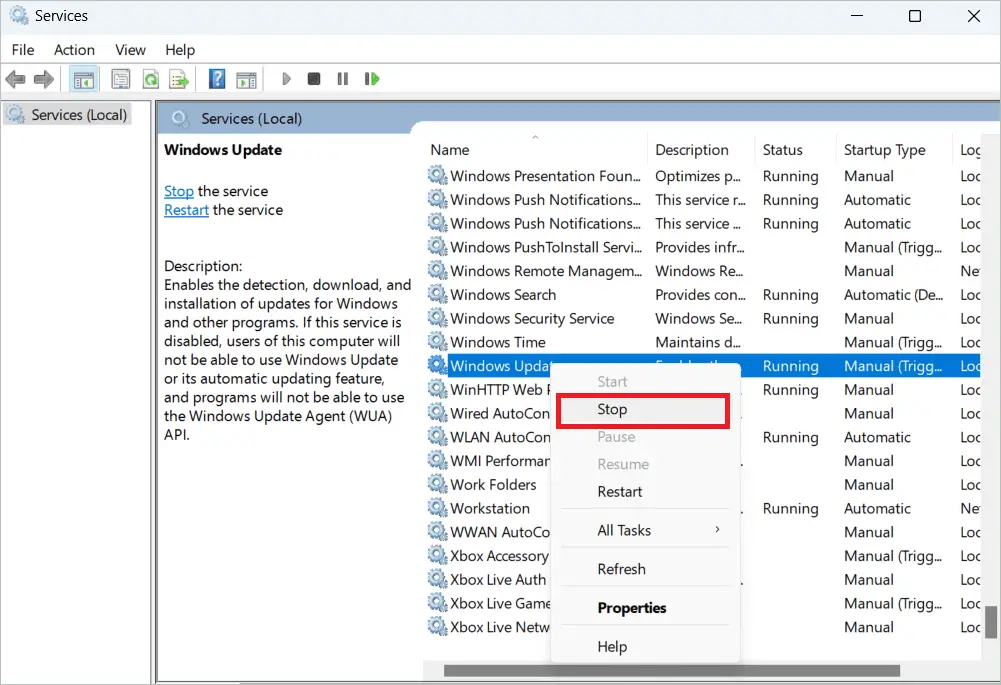
Task: Click gear icon beside Windows Update row
Action: tap(437, 365)
